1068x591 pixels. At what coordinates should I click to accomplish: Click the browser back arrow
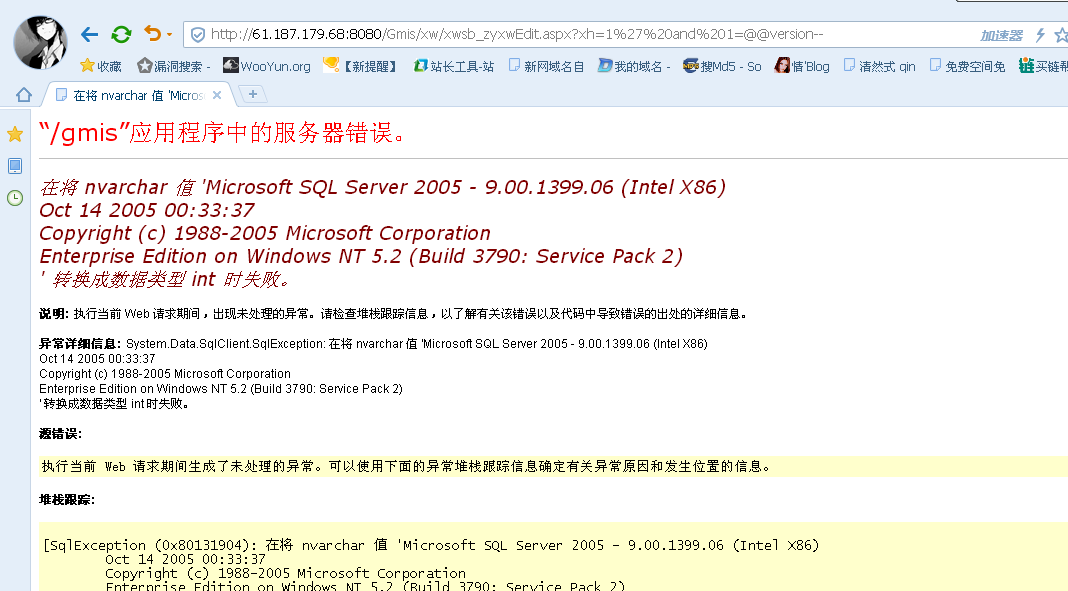click(x=89, y=34)
